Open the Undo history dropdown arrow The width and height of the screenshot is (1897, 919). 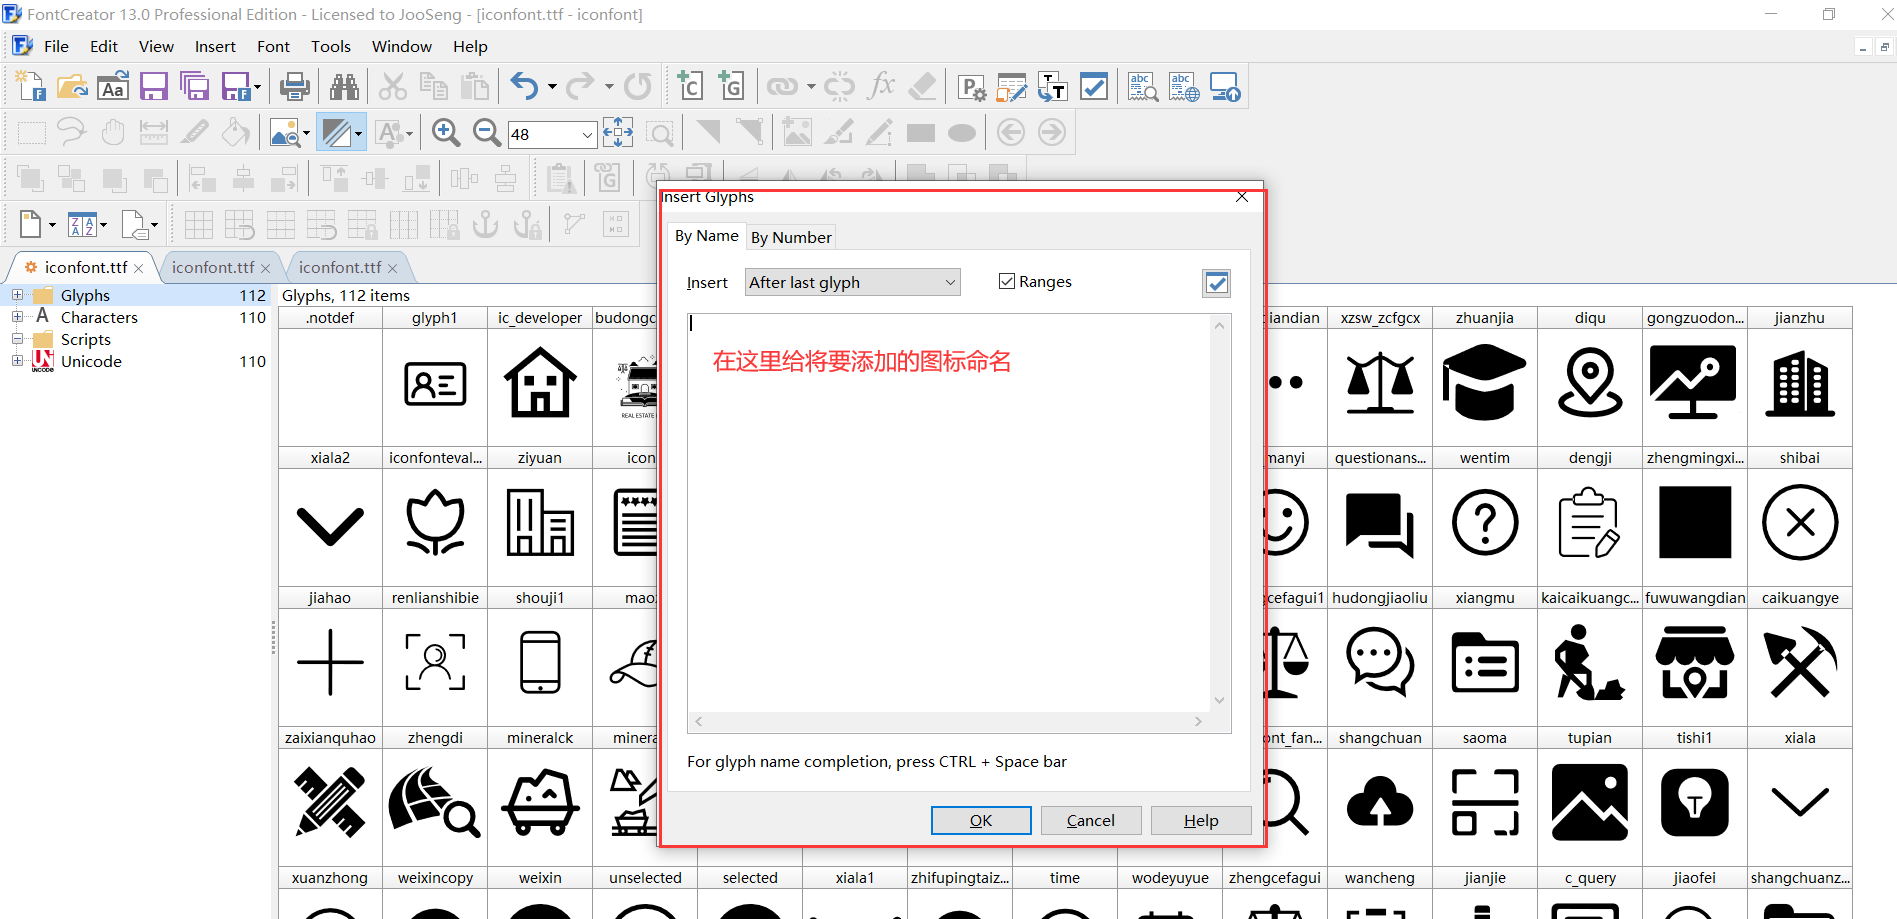tap(552, 87)
